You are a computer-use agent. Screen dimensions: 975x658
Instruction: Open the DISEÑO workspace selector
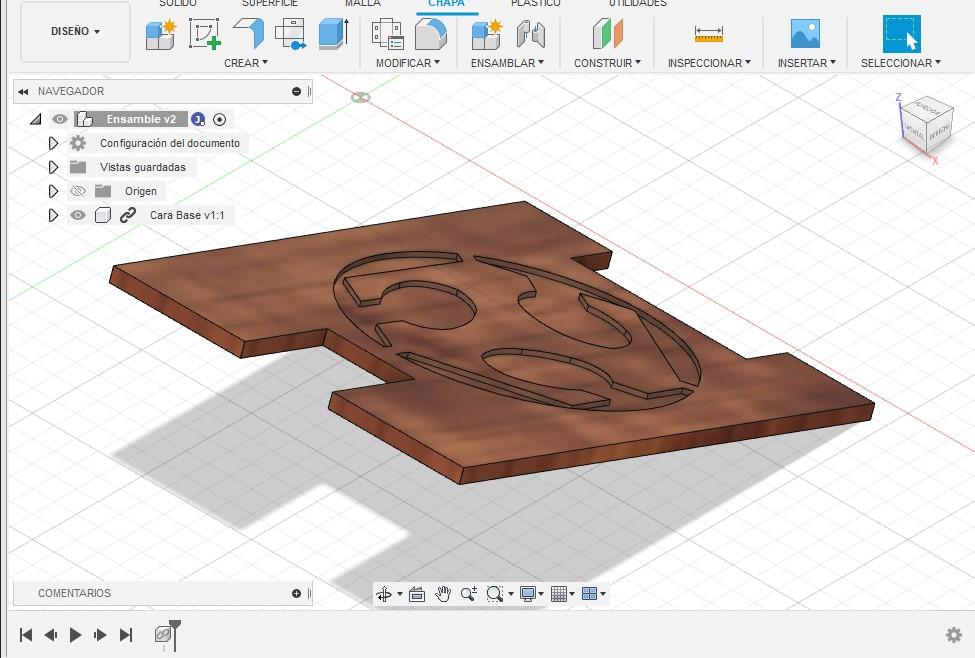tap(74, 31)
